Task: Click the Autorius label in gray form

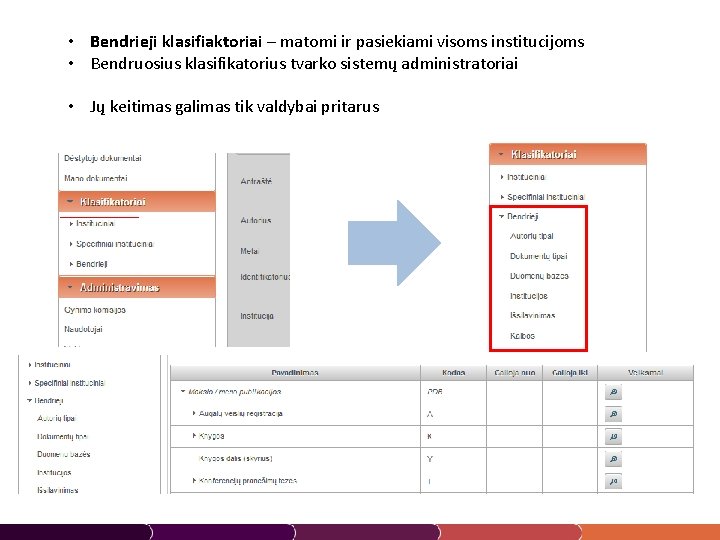Action: [255, 220]
